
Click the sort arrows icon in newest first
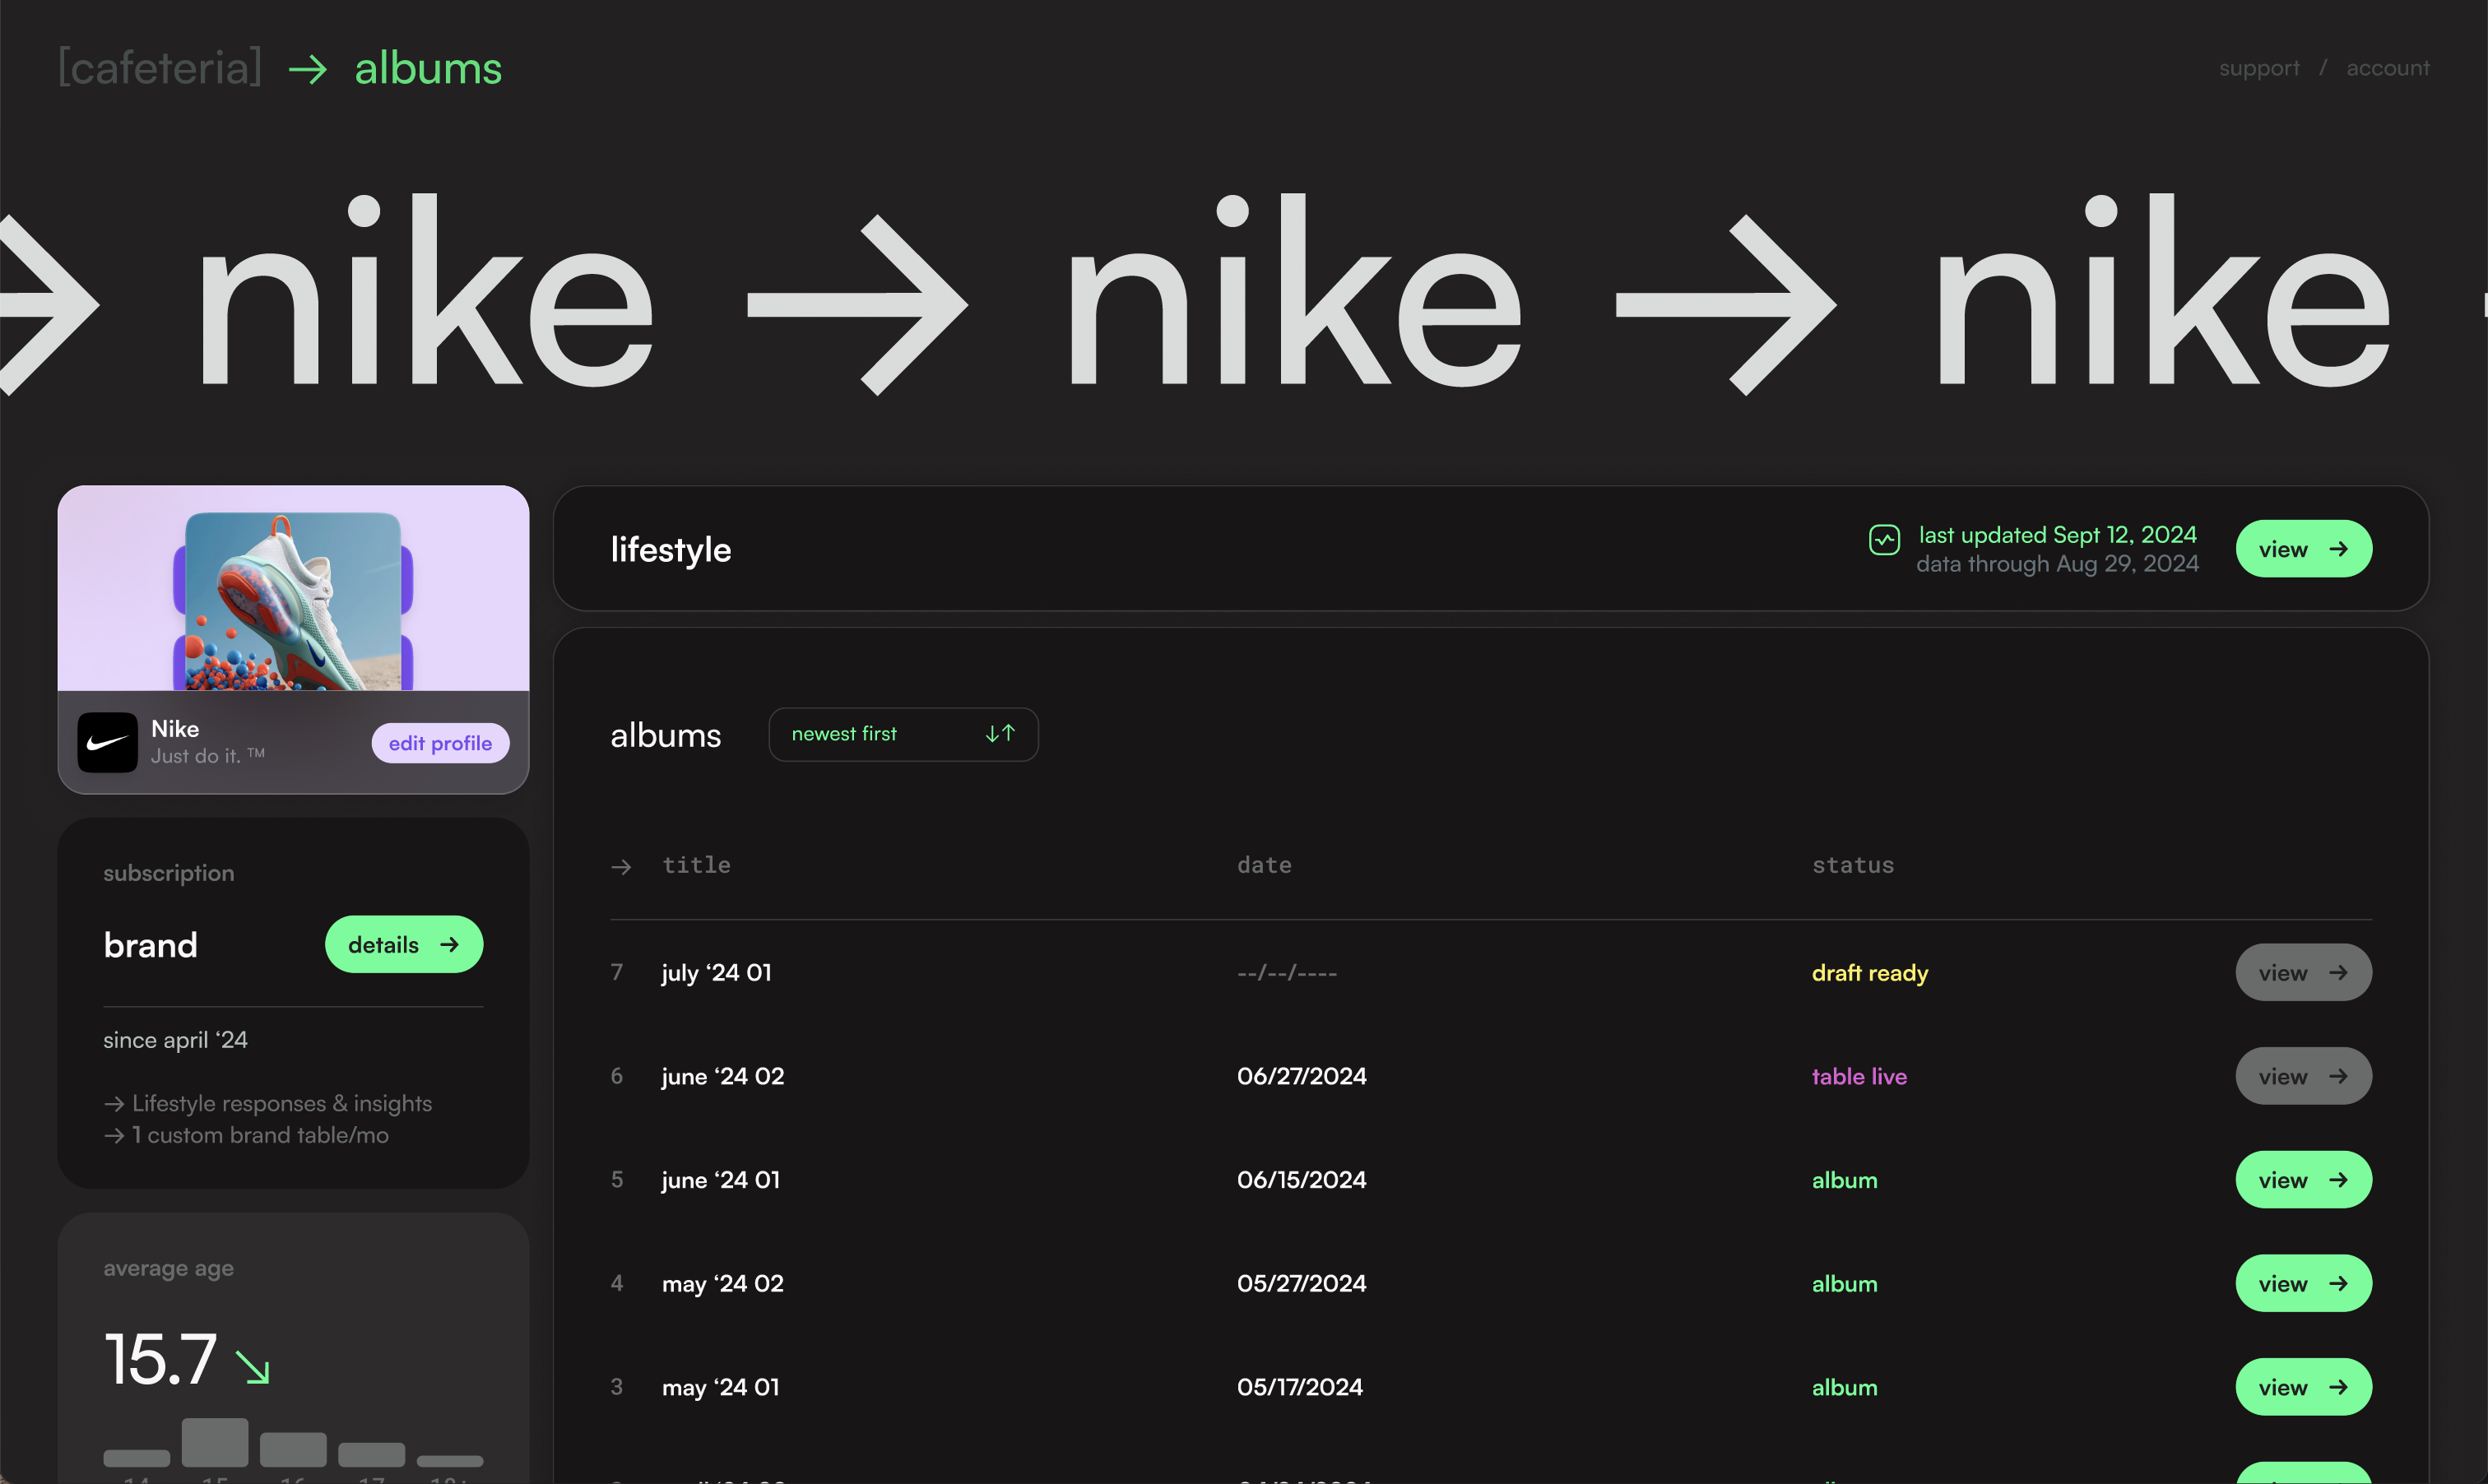pyautogui.click(x=1000, y=734)
